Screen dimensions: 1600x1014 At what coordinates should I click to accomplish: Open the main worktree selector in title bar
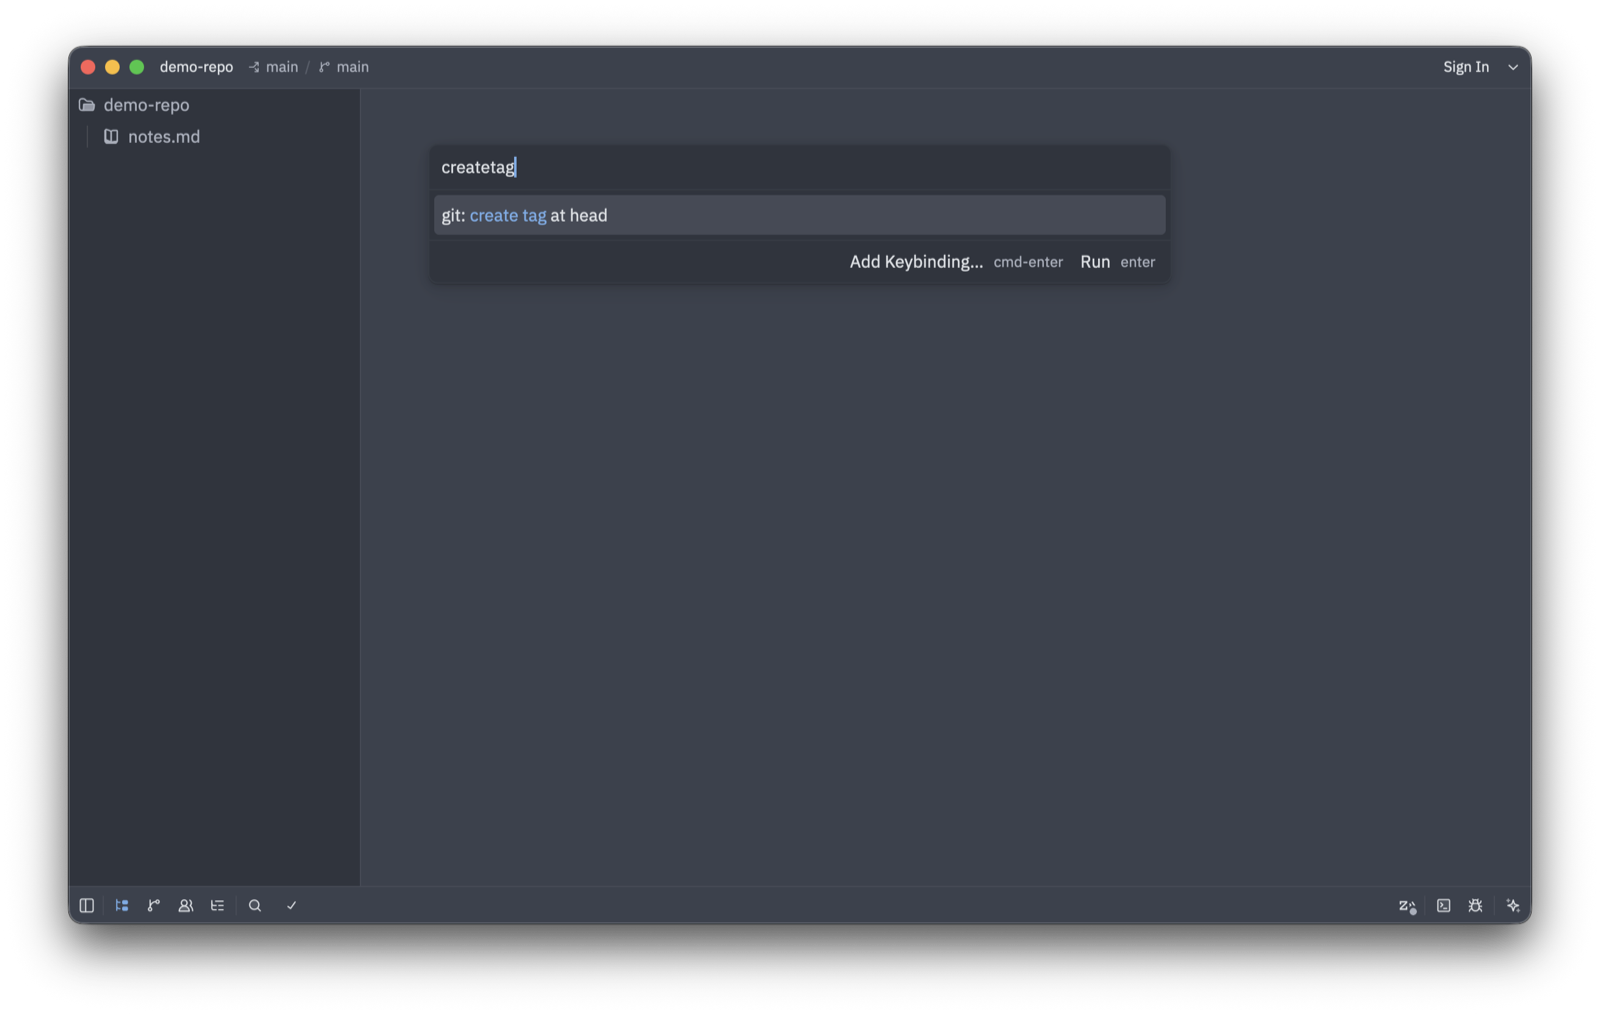[x=274, y=67]
